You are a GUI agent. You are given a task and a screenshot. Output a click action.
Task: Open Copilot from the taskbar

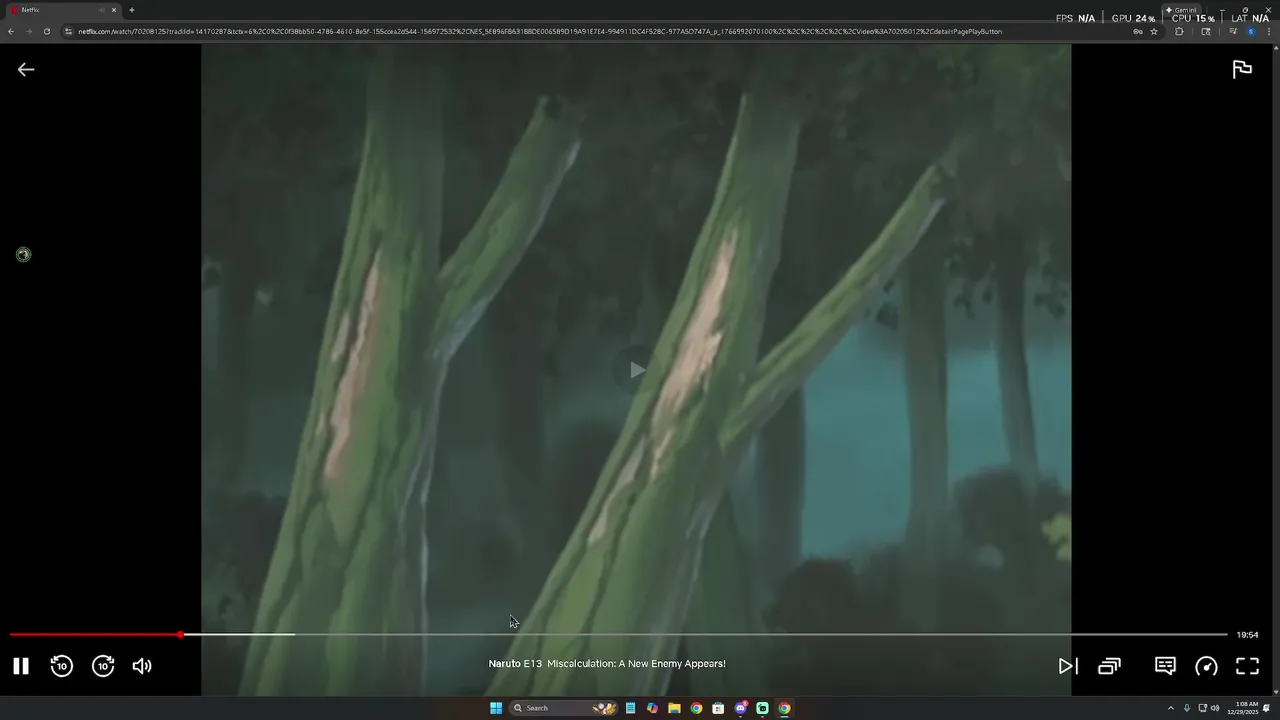pos(652,708)
